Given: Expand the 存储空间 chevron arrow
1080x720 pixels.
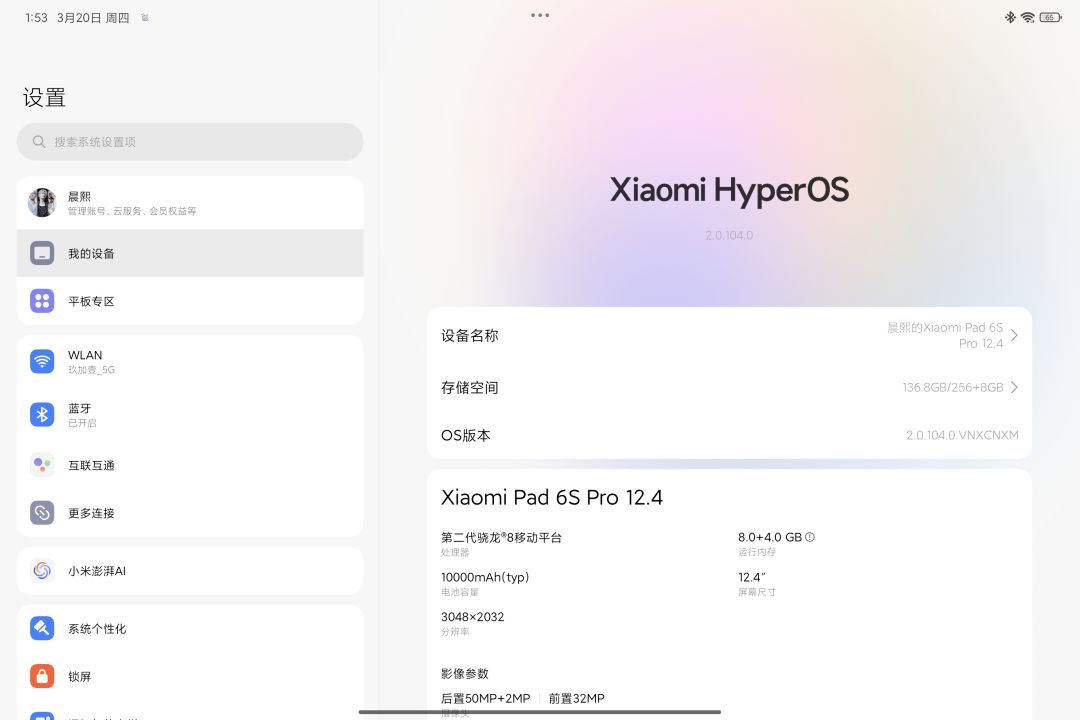Looking at the screenshot, I should [1014, 387].
